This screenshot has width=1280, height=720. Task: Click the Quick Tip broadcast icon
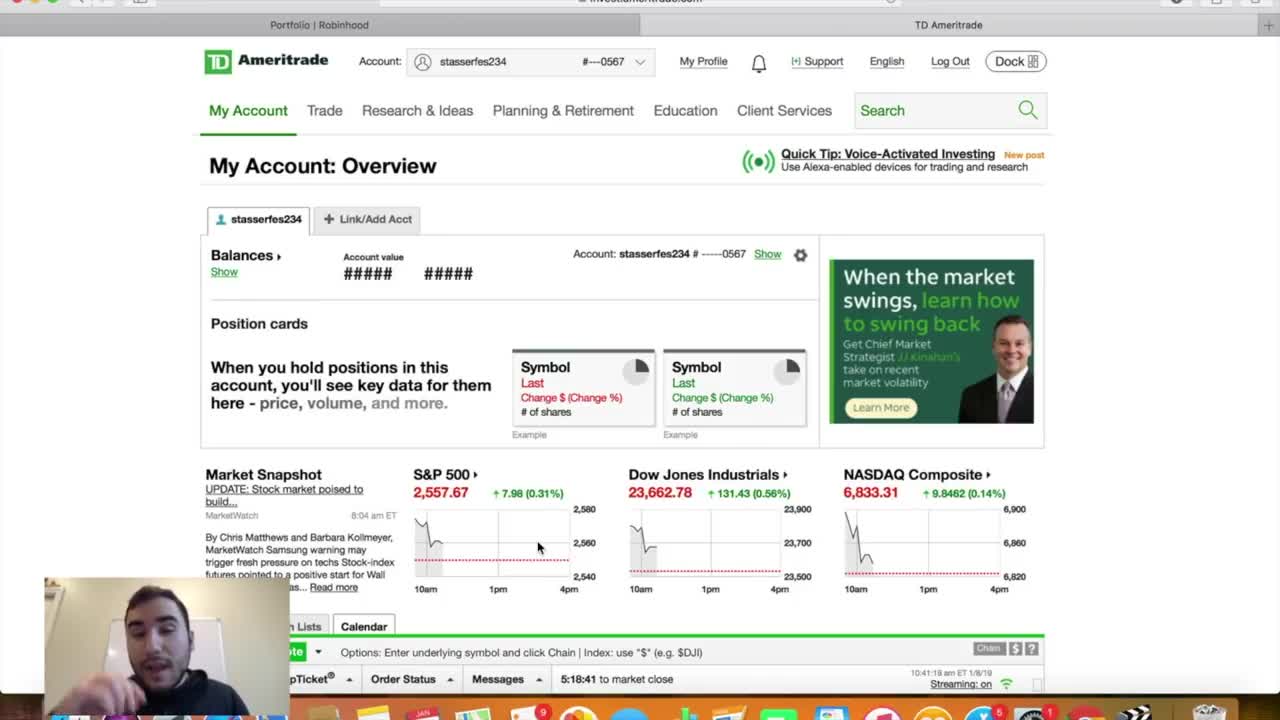(758, 161)
